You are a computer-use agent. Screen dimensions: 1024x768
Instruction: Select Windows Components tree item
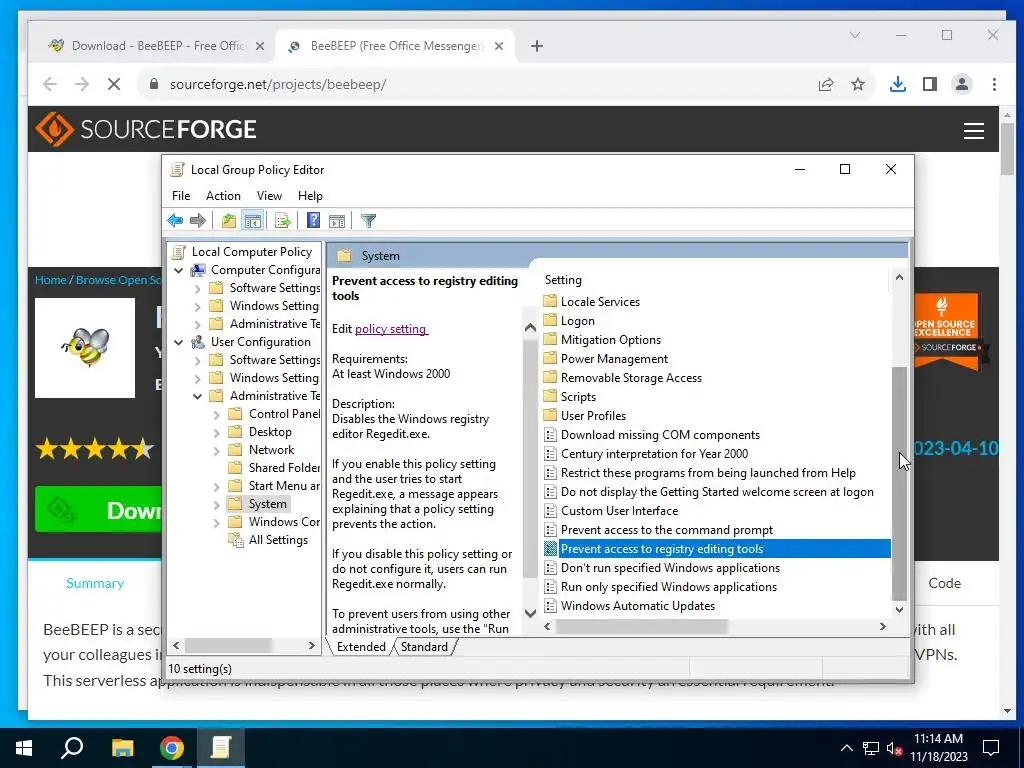(284, 522)
